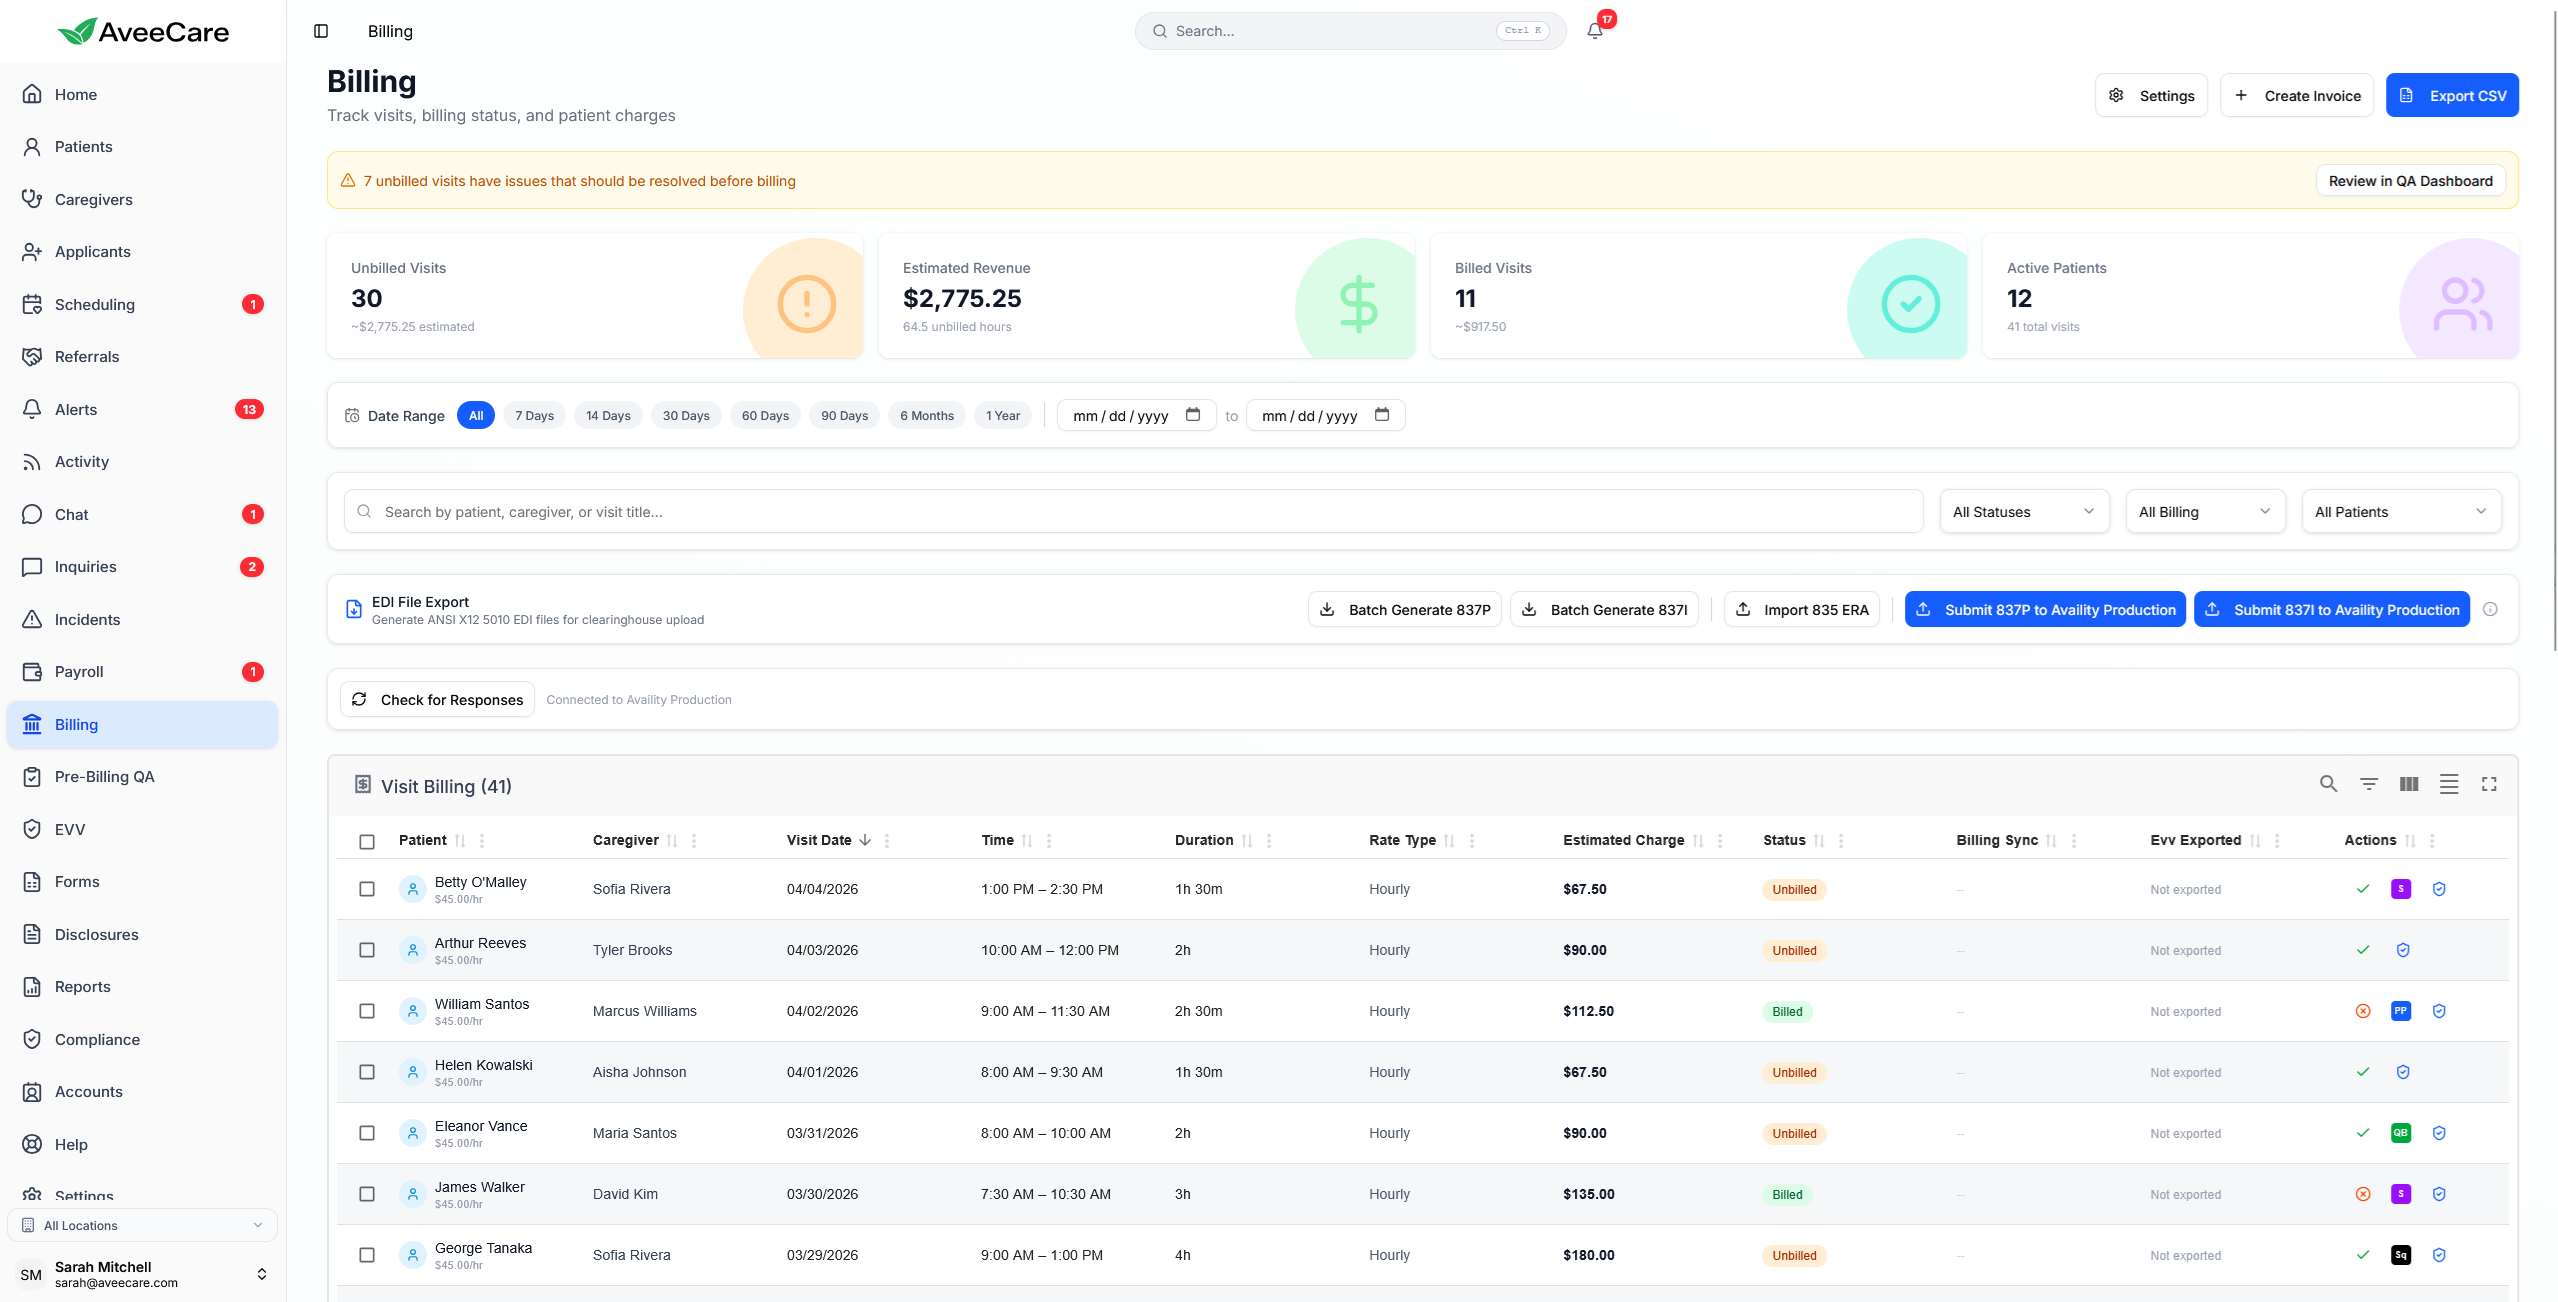Select Betty O'Malley row checkbox
The image size is (2558, 1302).
click(x=367, y=889)
